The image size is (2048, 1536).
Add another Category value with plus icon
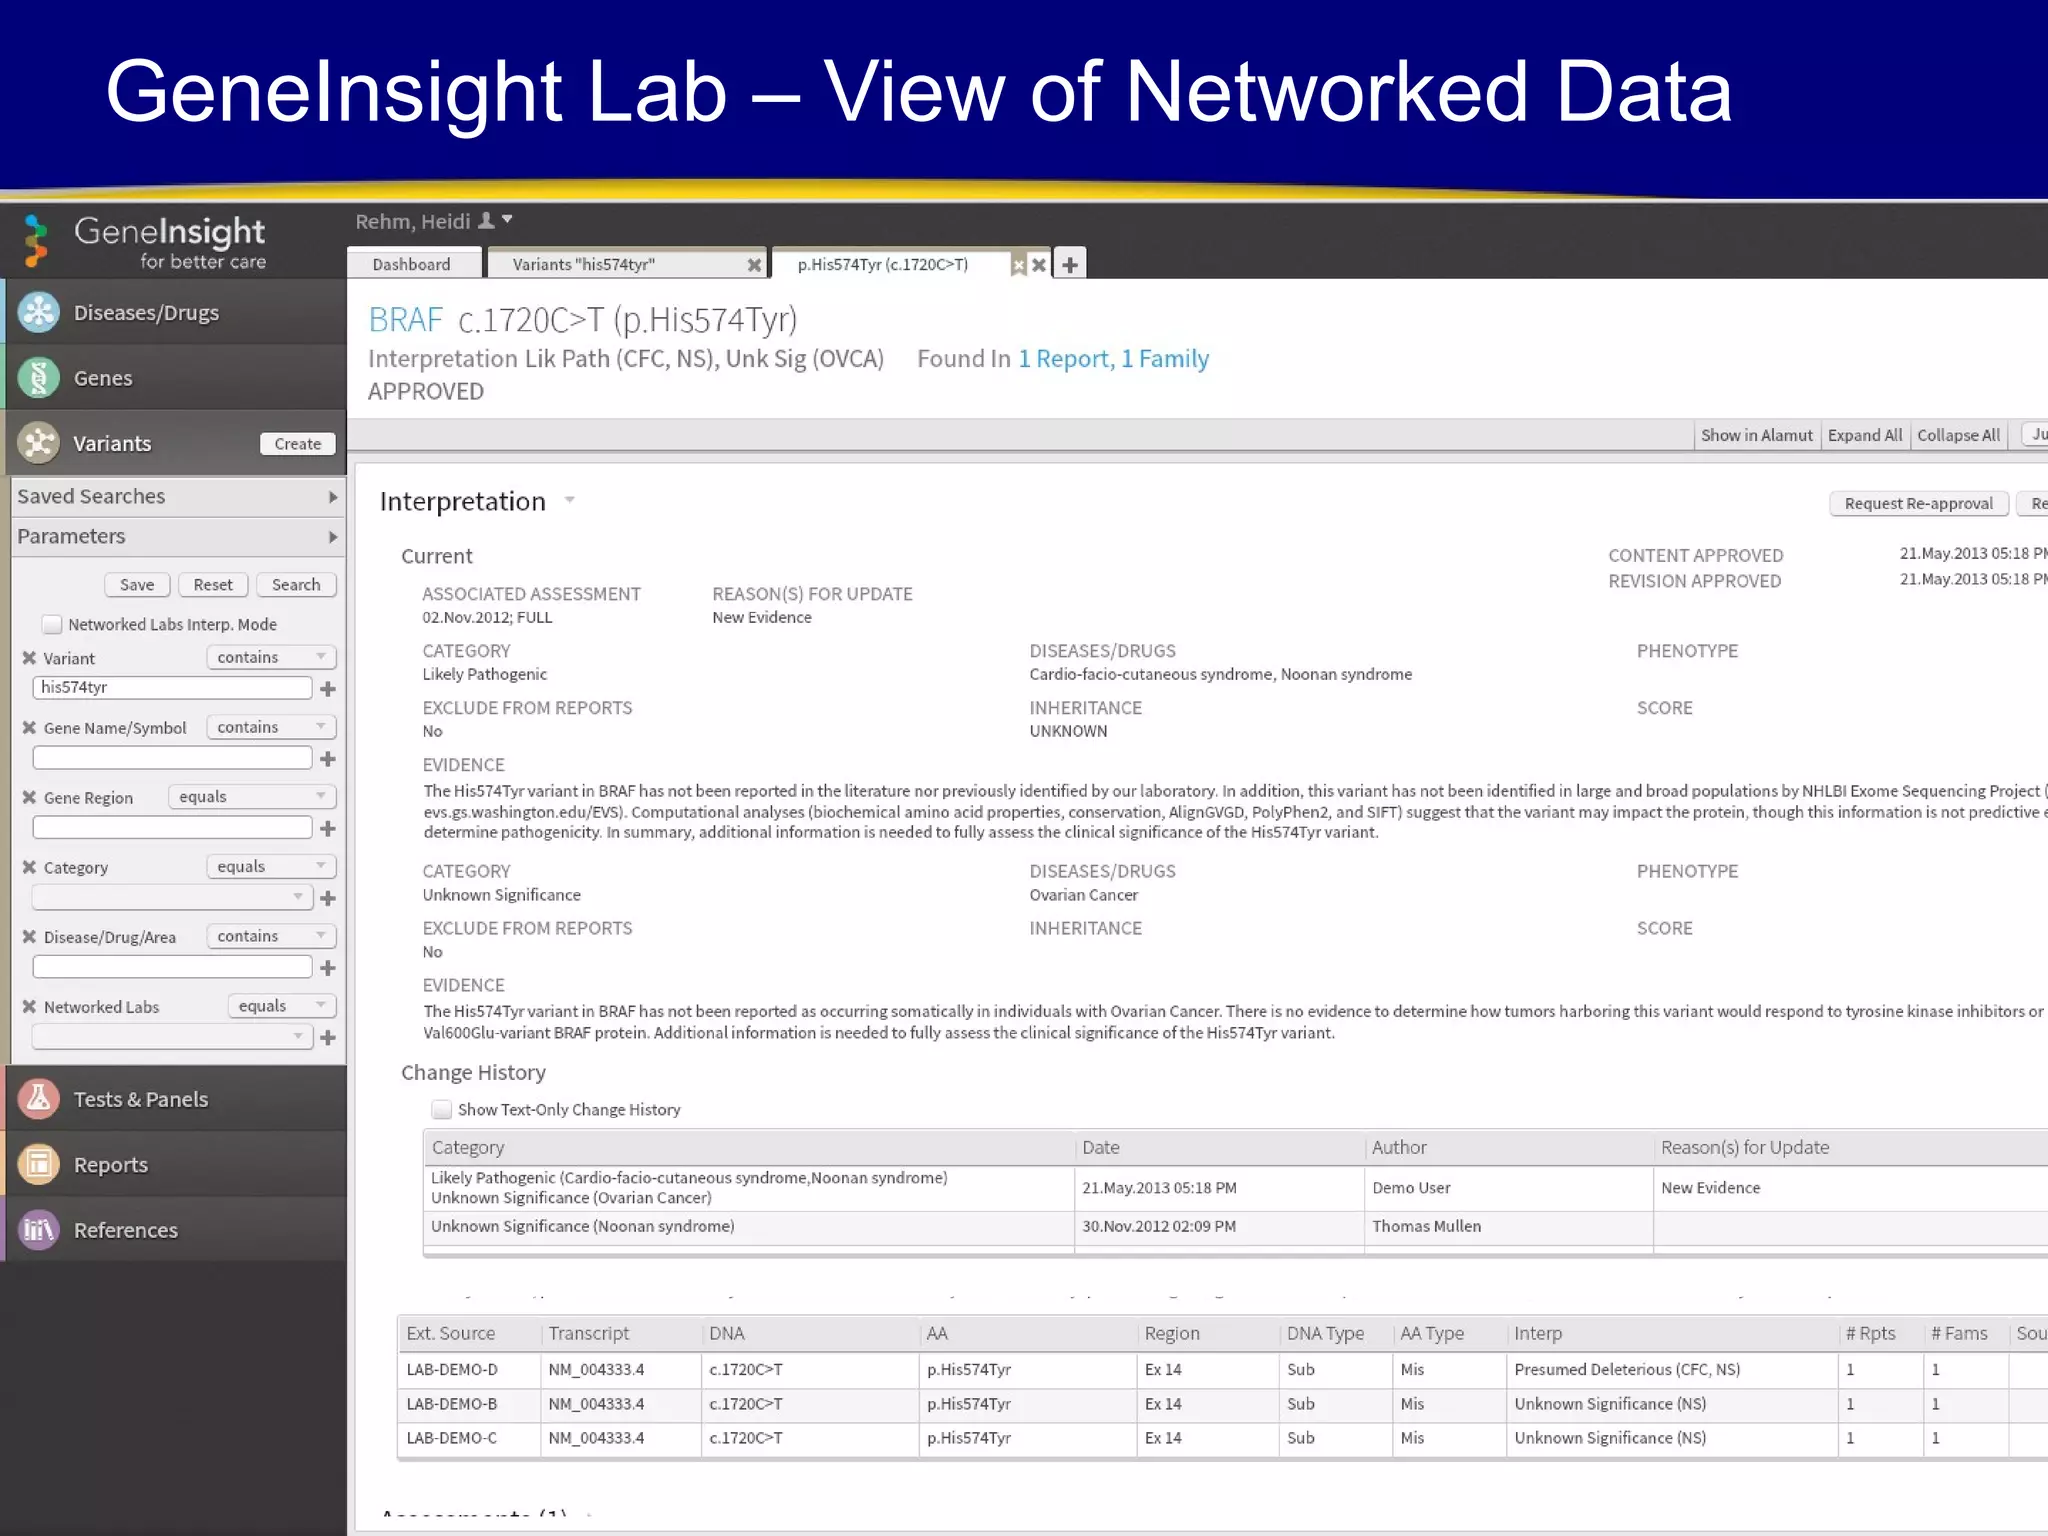tap(328, 898)
